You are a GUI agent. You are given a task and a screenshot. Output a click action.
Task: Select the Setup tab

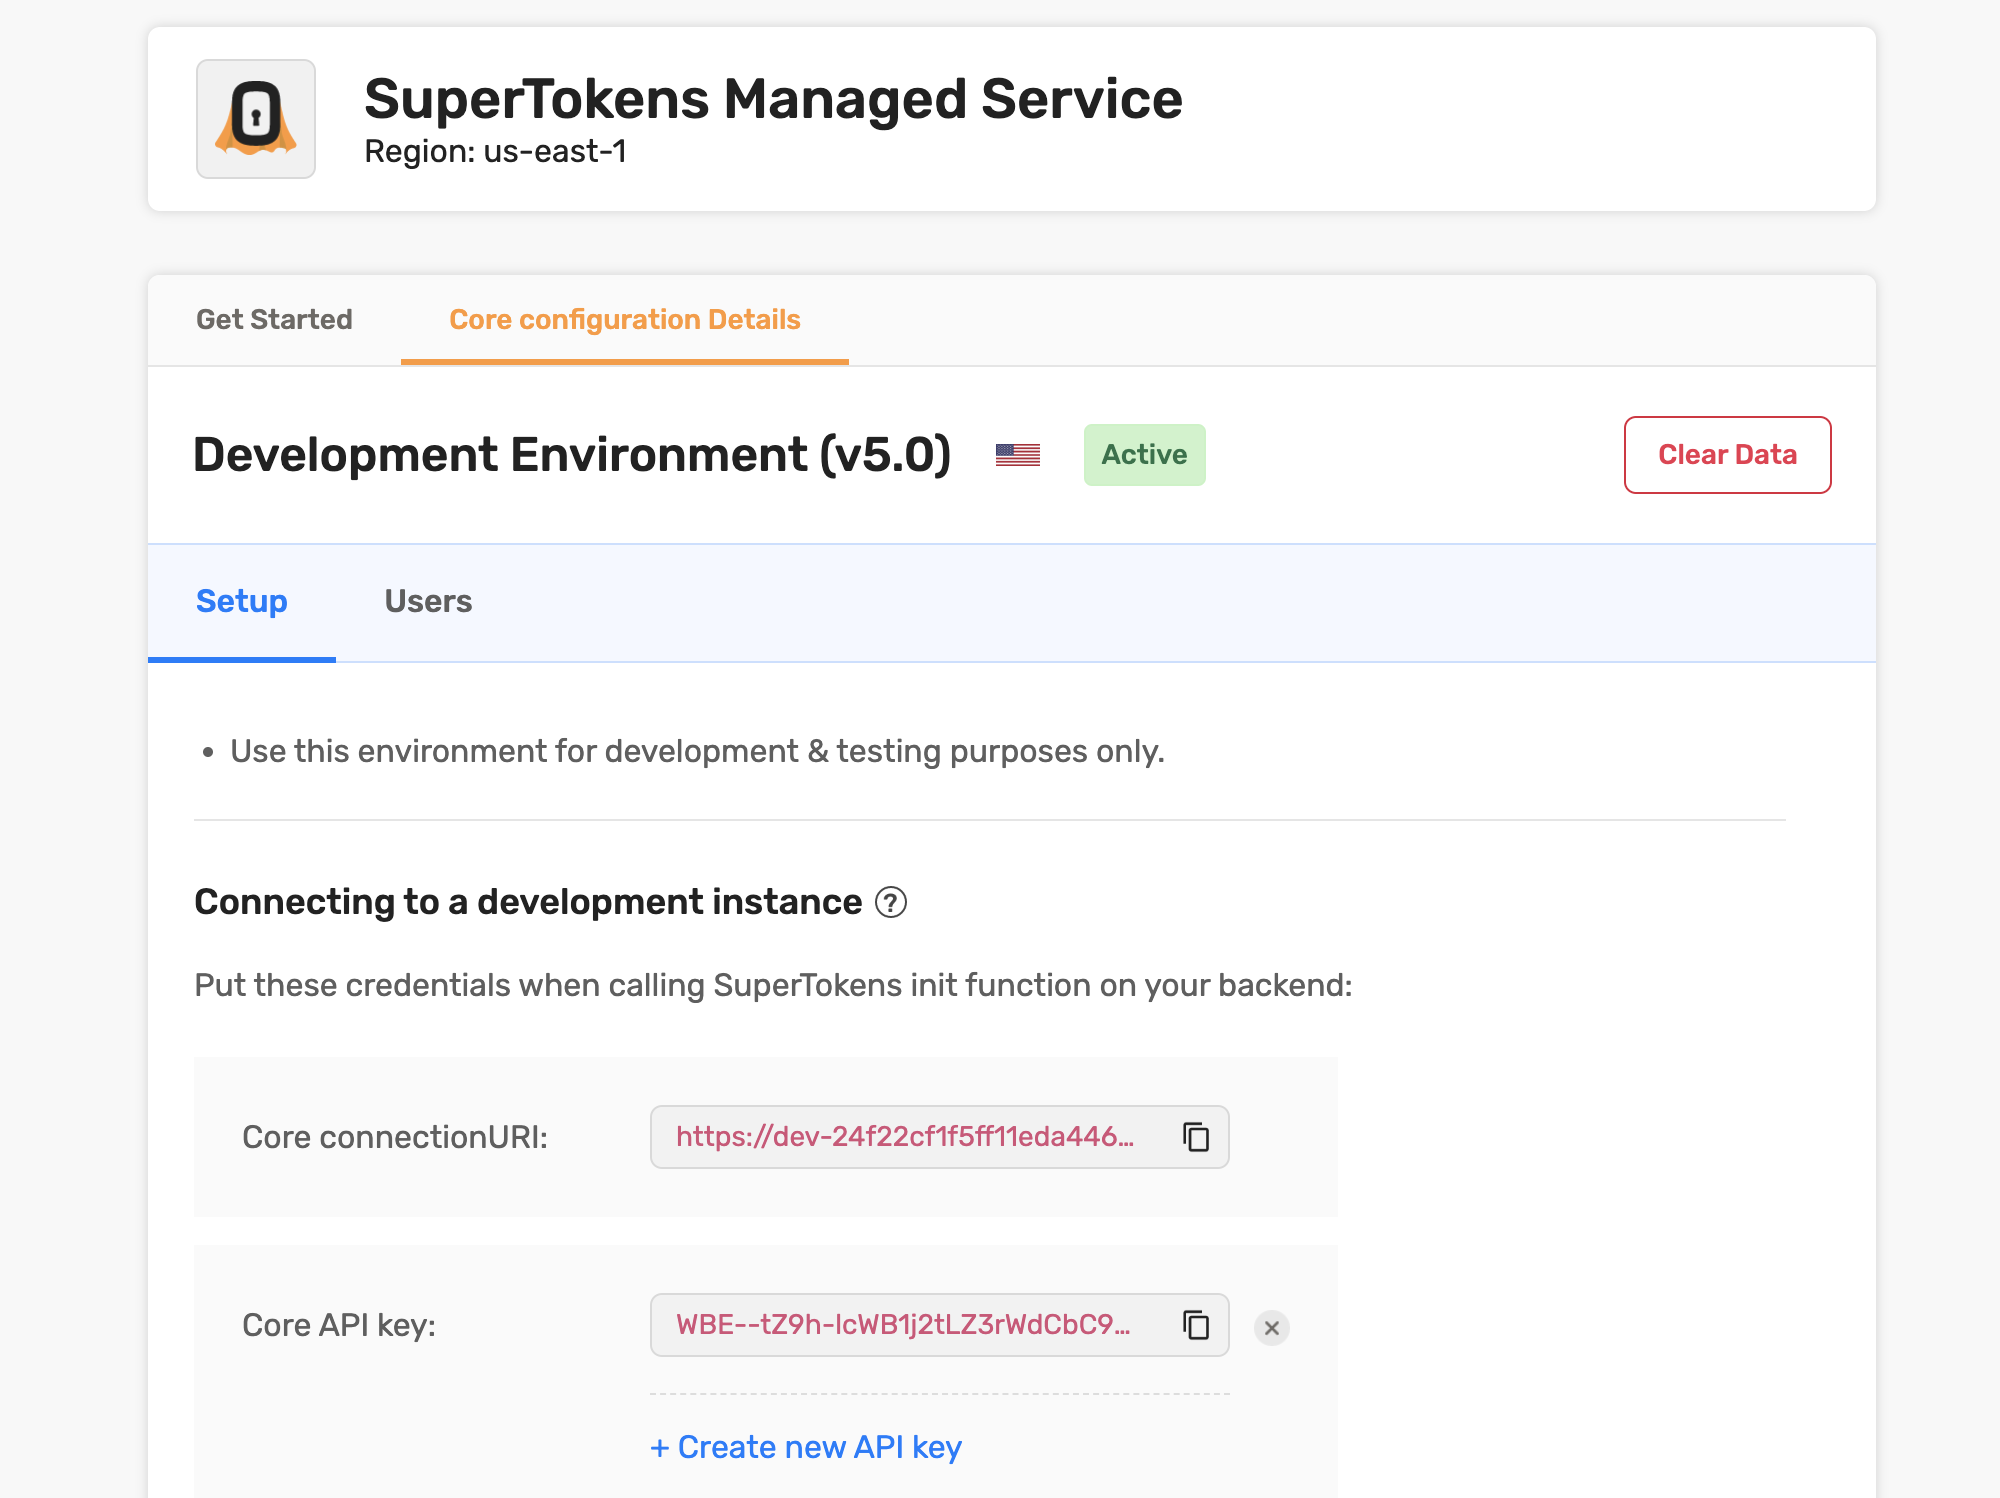tap(241, 601)
